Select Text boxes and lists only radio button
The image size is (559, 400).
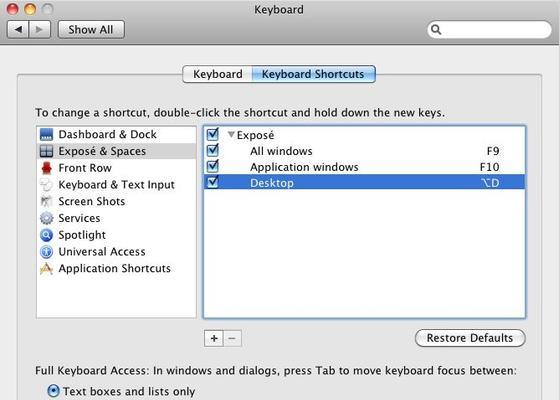[53, 391]
